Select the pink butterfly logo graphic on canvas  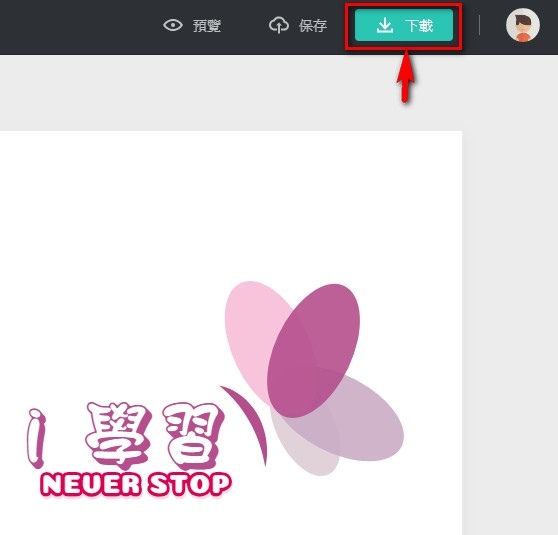(312, 378)
